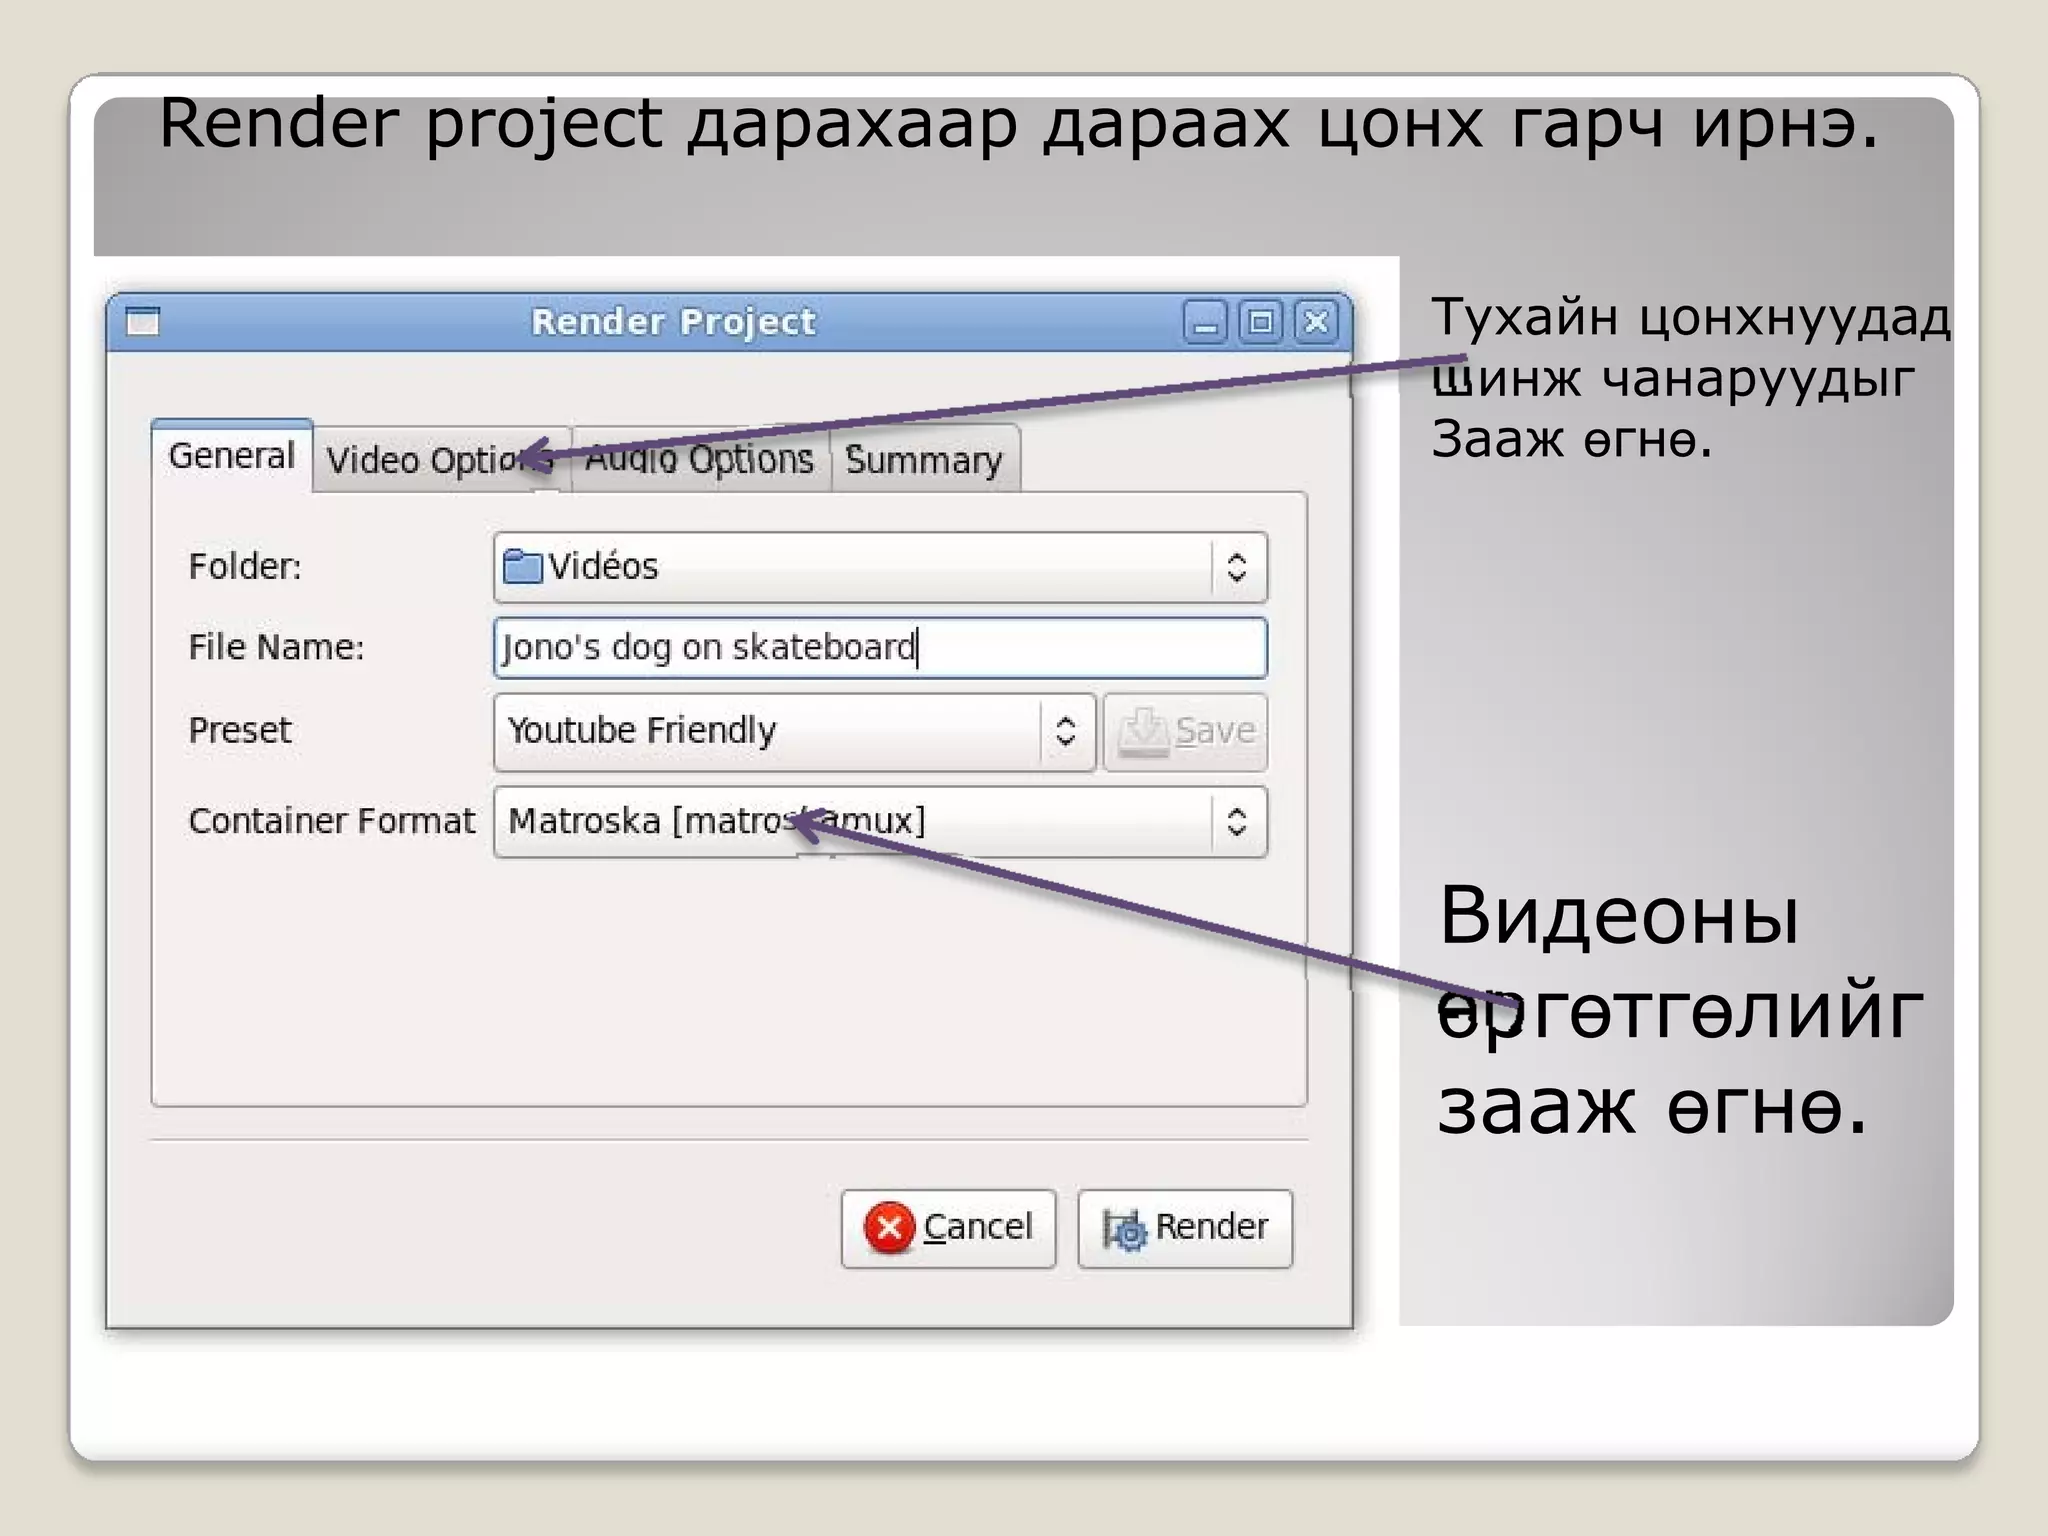Viewport: 2048px width, 1536px height.
Task: Click the Container Format label
Action: click(331, 821)
